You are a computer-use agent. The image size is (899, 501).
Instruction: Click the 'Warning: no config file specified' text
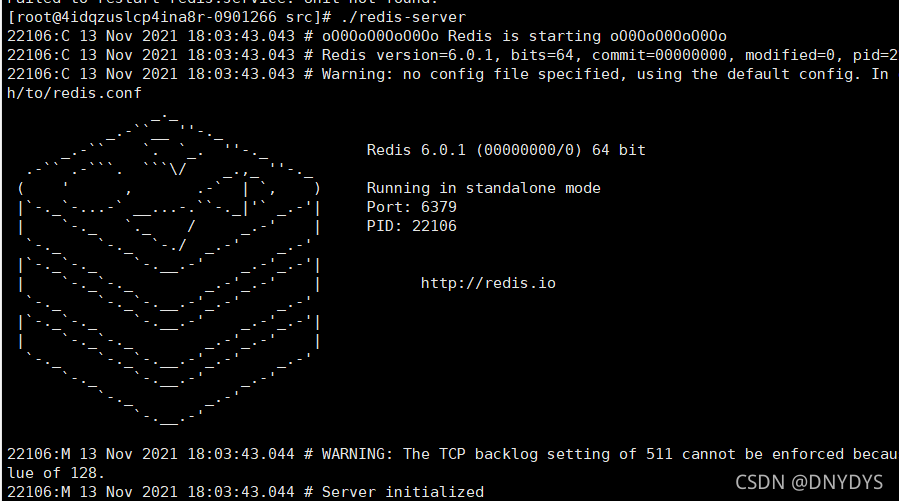(474, 74)
